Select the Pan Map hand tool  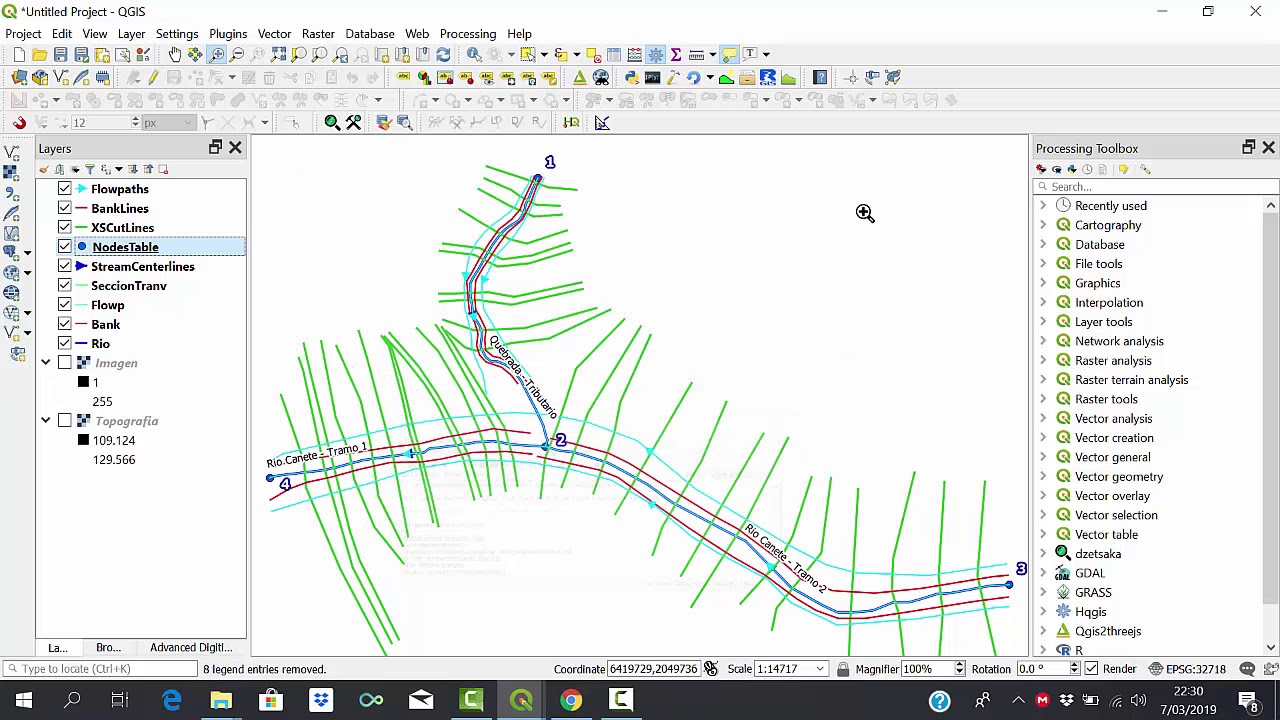174,54
